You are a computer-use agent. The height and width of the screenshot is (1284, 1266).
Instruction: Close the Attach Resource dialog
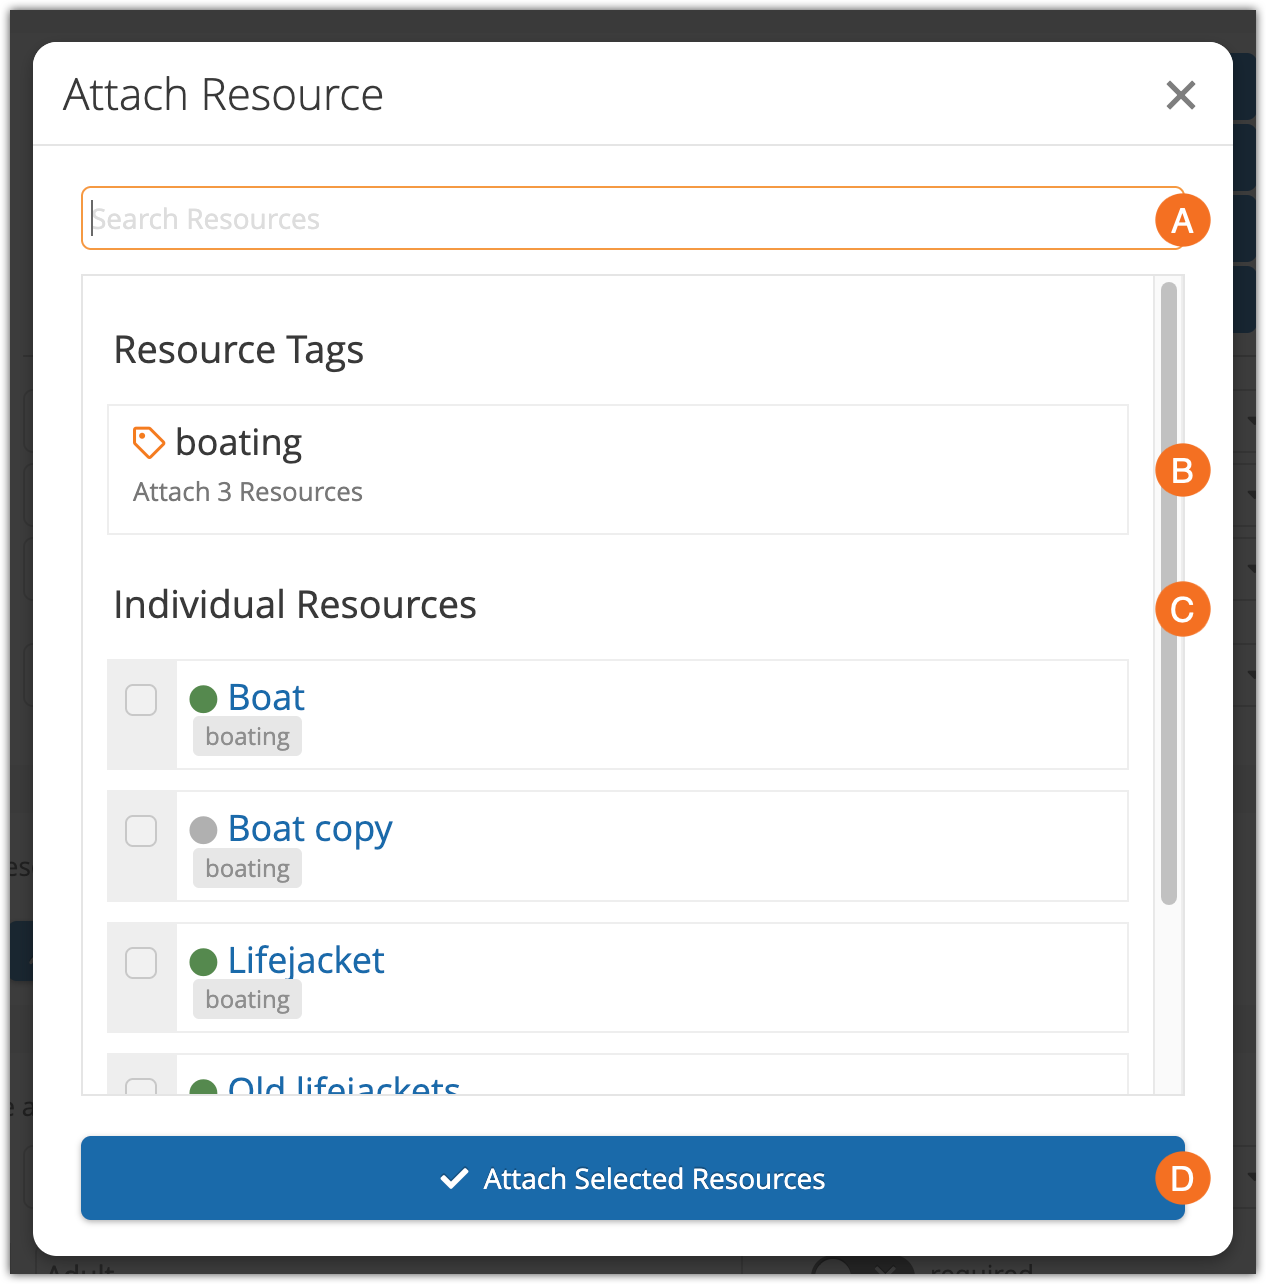coord(1181,95)
